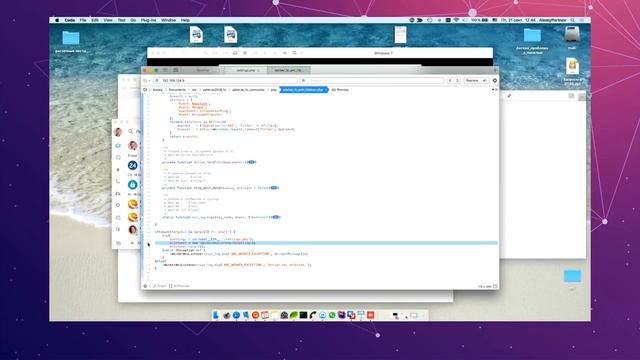Image resolution: width=640 pixels, height=360 pixels.
Task: Click the AlexeyPortnov user name in the menu bar
Action: tap(553, 20)
